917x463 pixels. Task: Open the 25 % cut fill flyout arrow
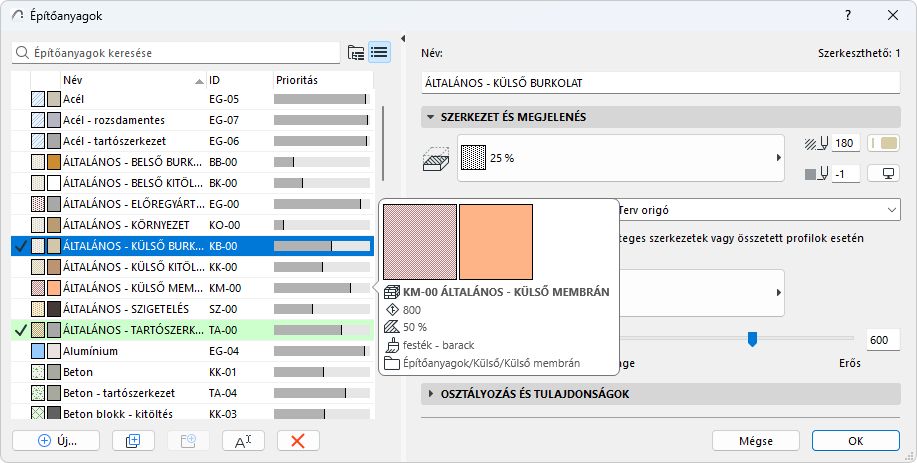(778, 158)
